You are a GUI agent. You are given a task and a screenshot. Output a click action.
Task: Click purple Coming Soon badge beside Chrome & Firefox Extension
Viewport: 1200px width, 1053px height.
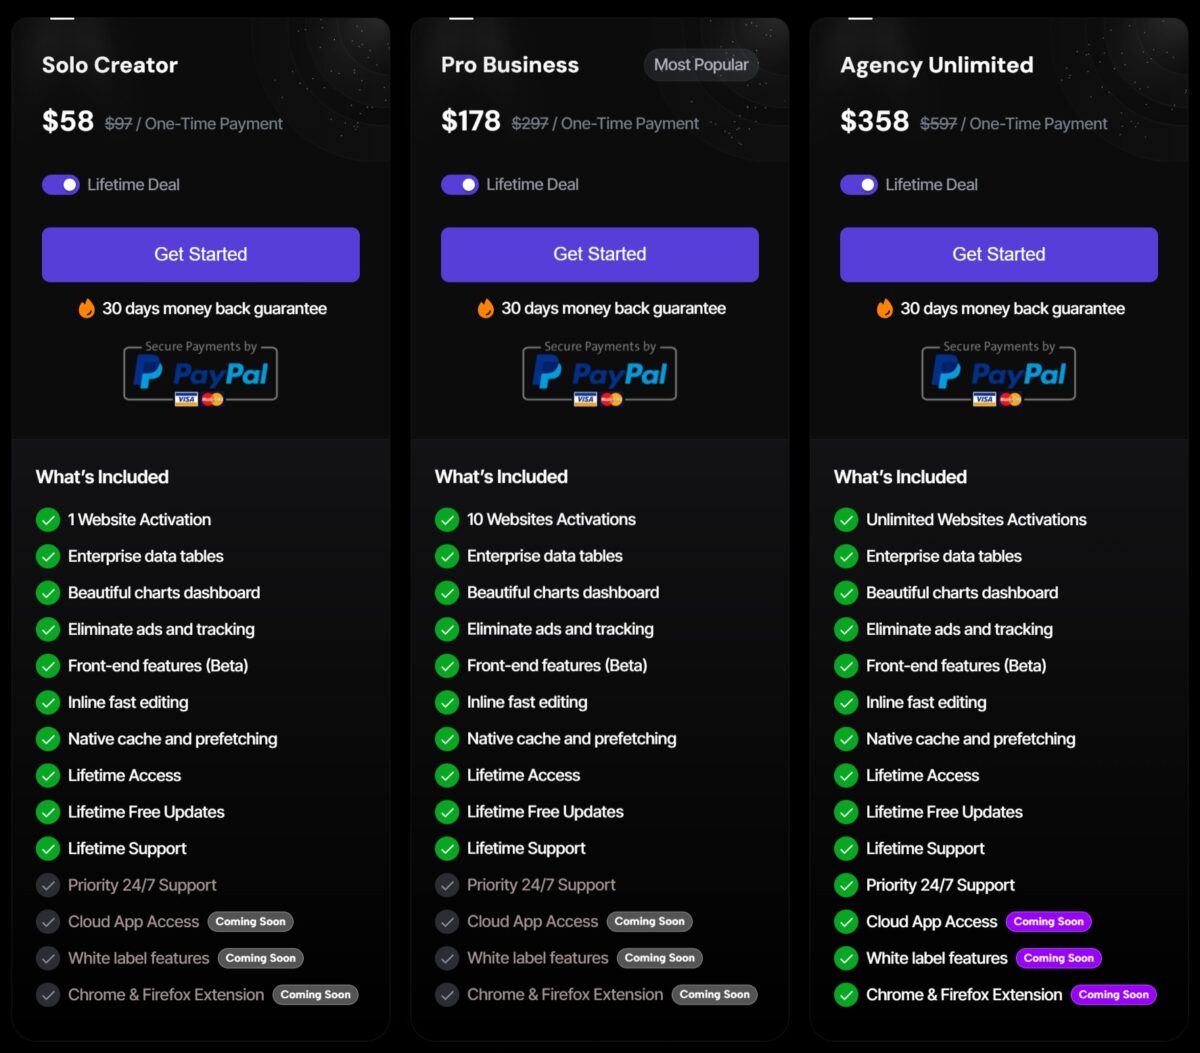point(1113,995)
